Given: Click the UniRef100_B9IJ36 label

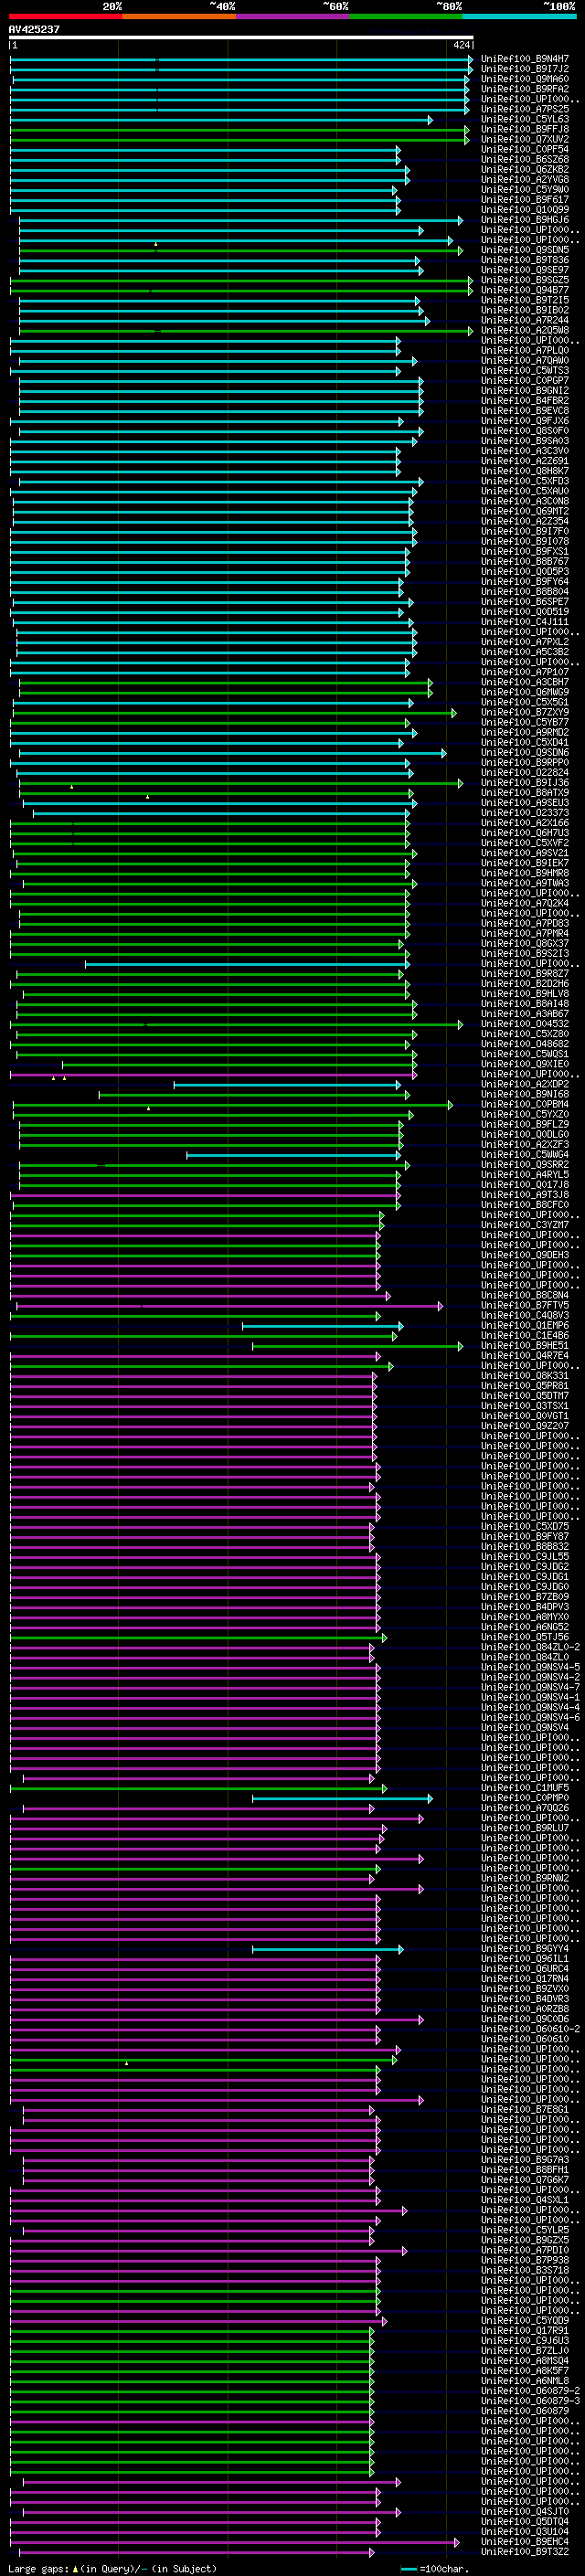Looking at the screenshot, I should (525, 783).
